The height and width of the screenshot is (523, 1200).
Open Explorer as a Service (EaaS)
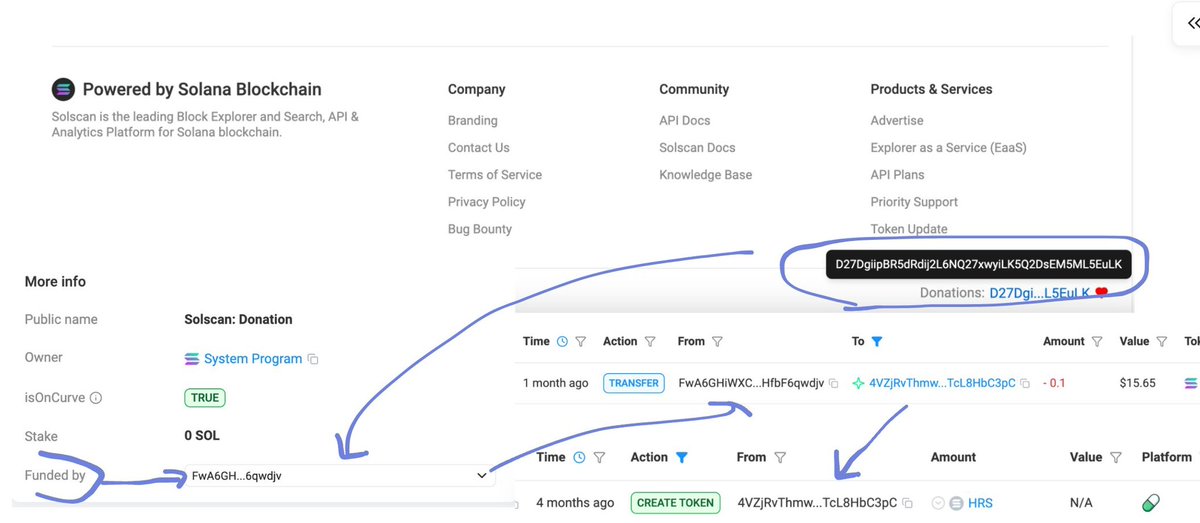tap(949, 147)
